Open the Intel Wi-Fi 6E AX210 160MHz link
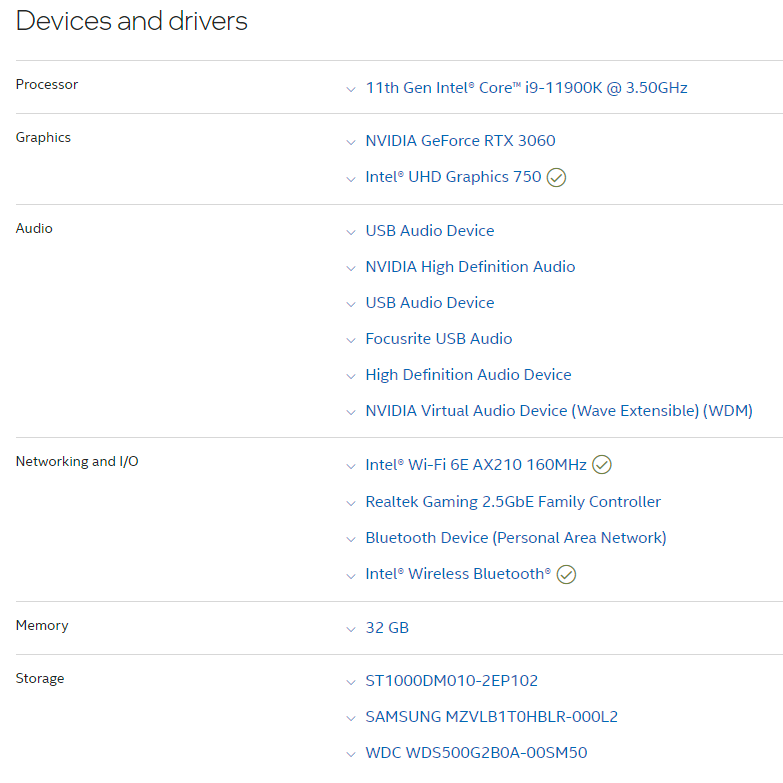Screen dimensions: 783x783 [x=476, y=464]
